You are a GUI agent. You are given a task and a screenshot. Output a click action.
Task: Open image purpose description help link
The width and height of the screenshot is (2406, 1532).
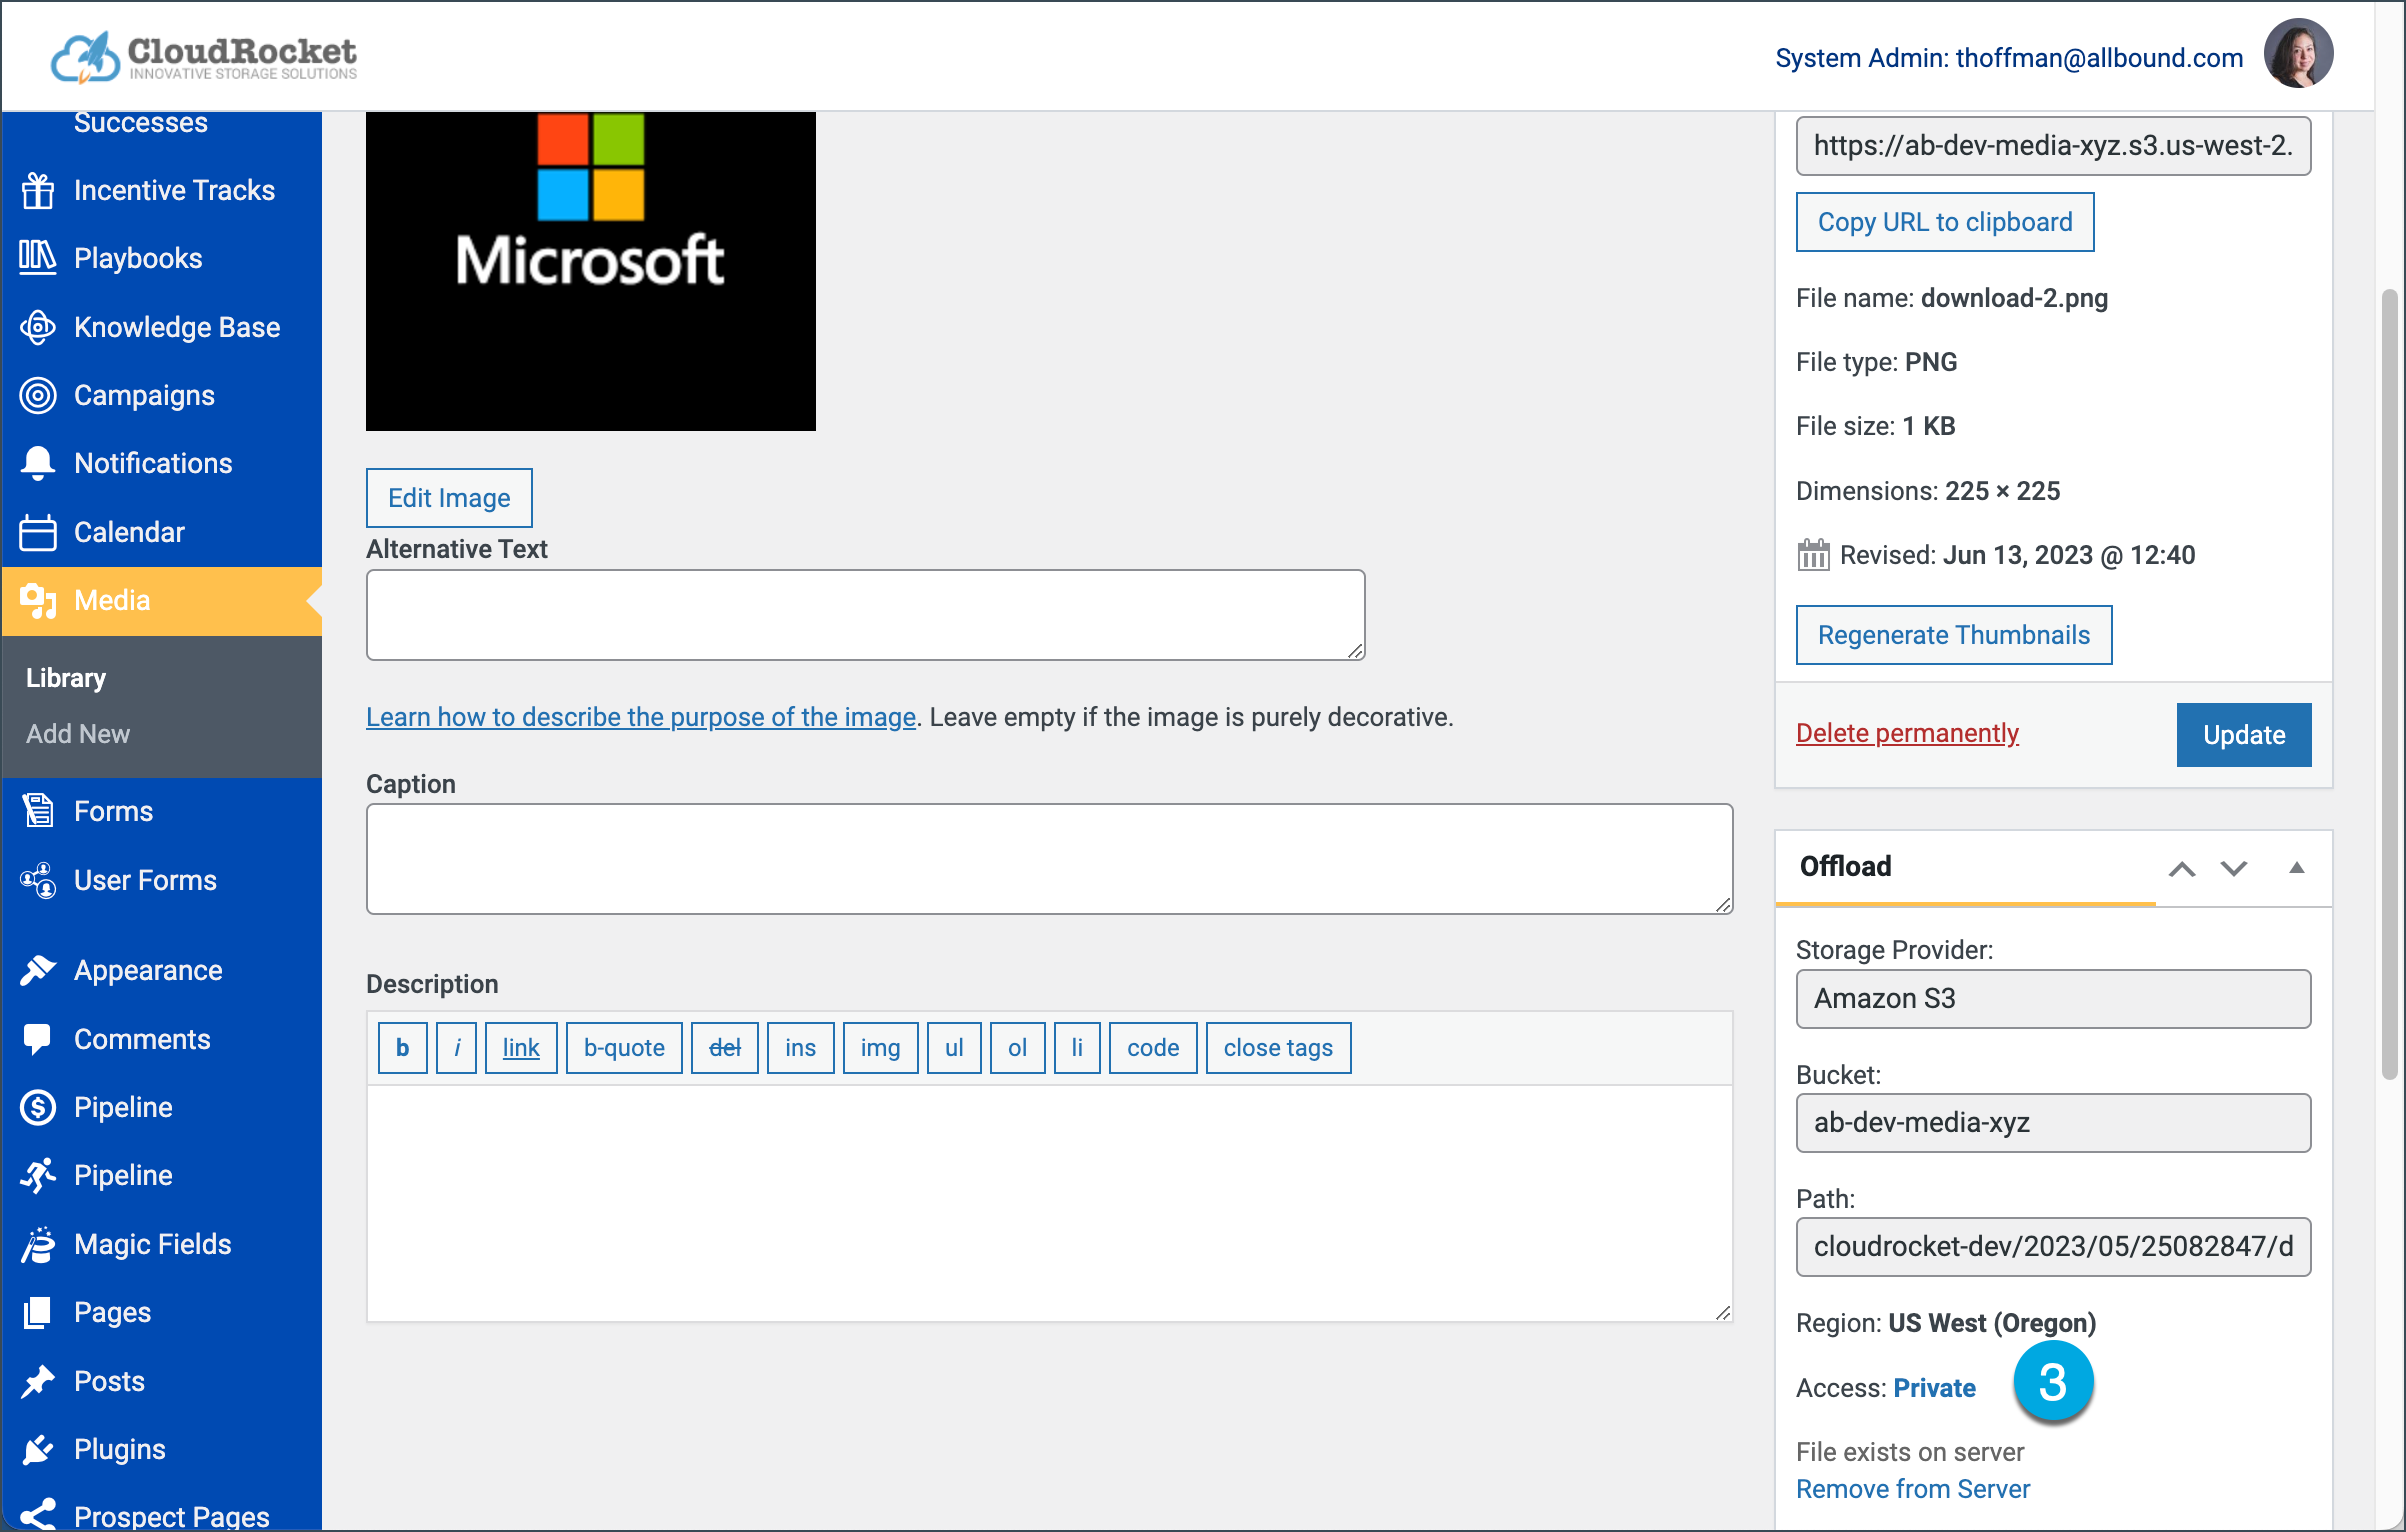[641, 717]
